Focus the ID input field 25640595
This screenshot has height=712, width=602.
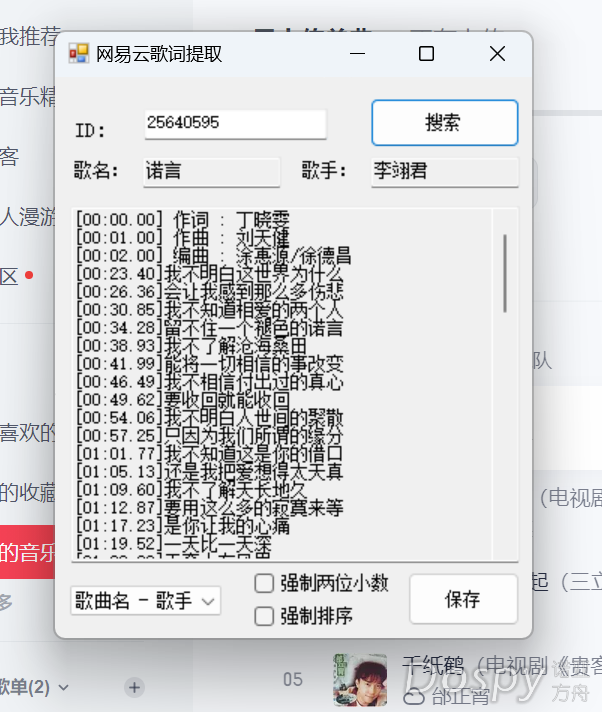click(235, 124)
